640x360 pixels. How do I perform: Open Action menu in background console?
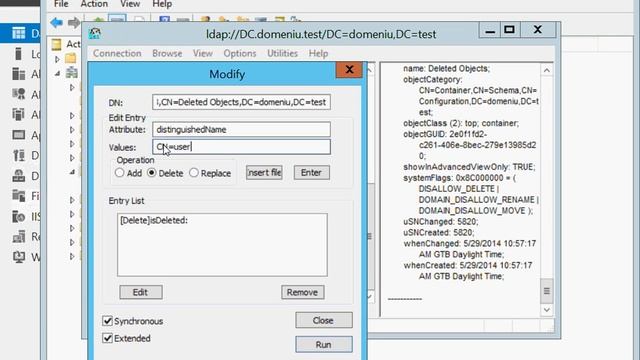(x=94, y=4)
